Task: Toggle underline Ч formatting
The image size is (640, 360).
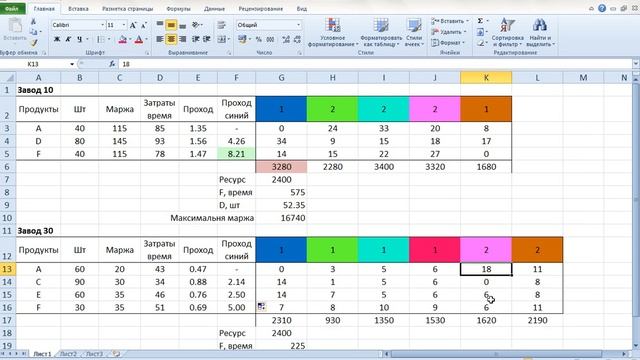Action: tap(80, 39)
